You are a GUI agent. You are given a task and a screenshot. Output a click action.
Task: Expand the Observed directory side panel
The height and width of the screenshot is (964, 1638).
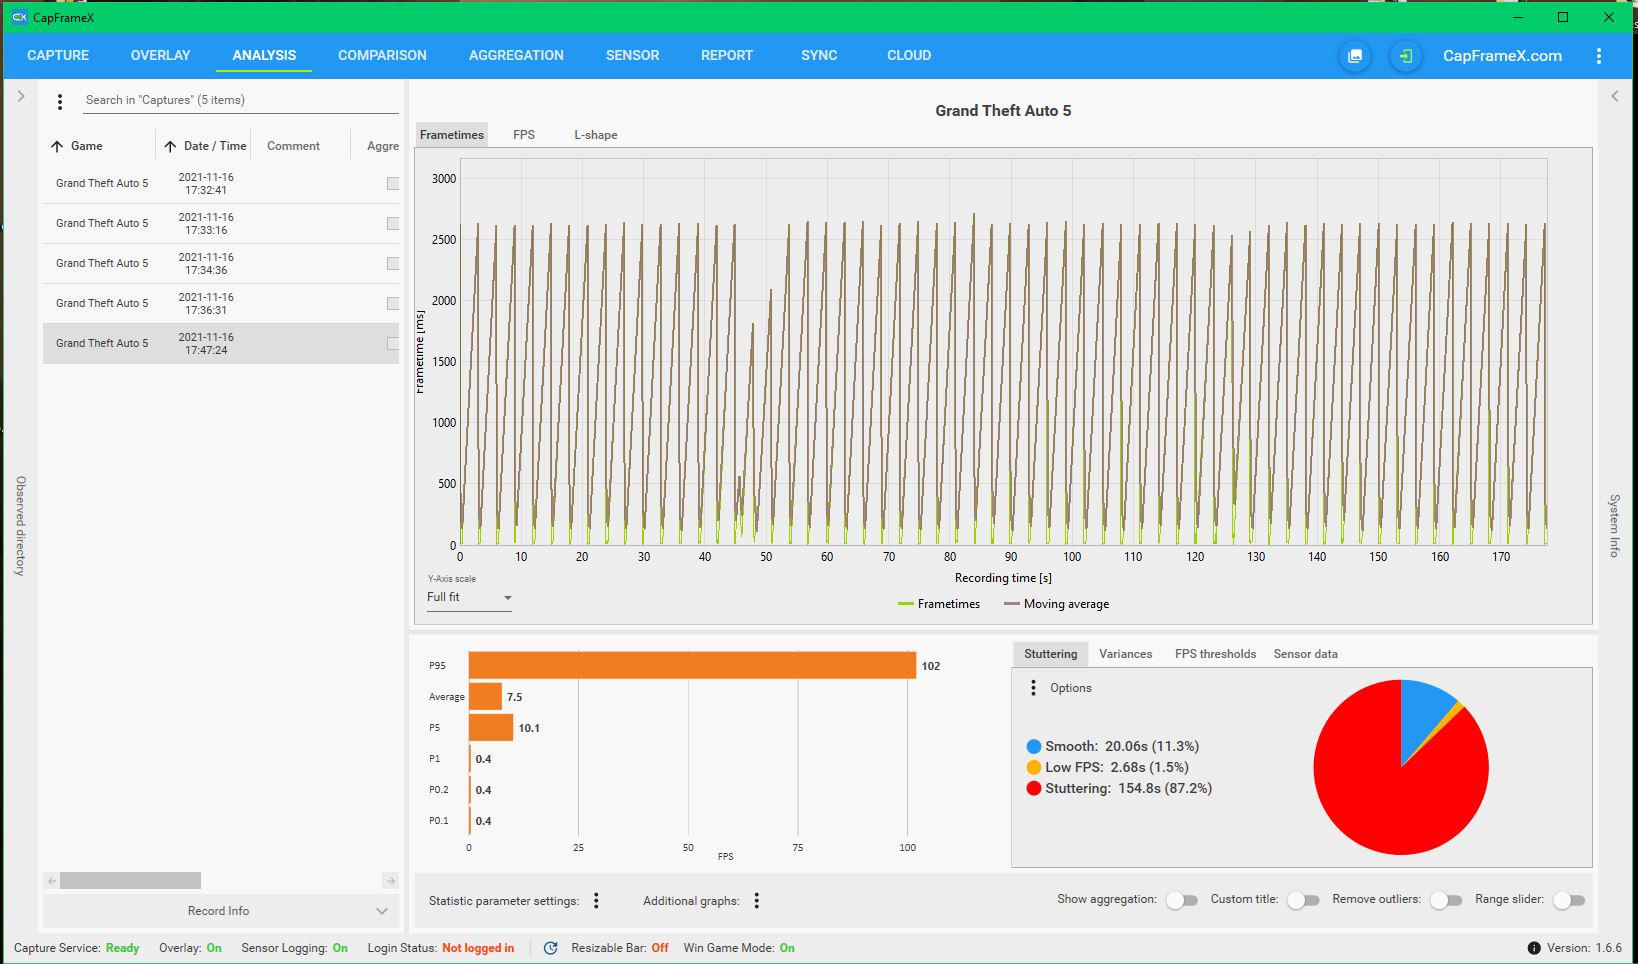(21, 97)
